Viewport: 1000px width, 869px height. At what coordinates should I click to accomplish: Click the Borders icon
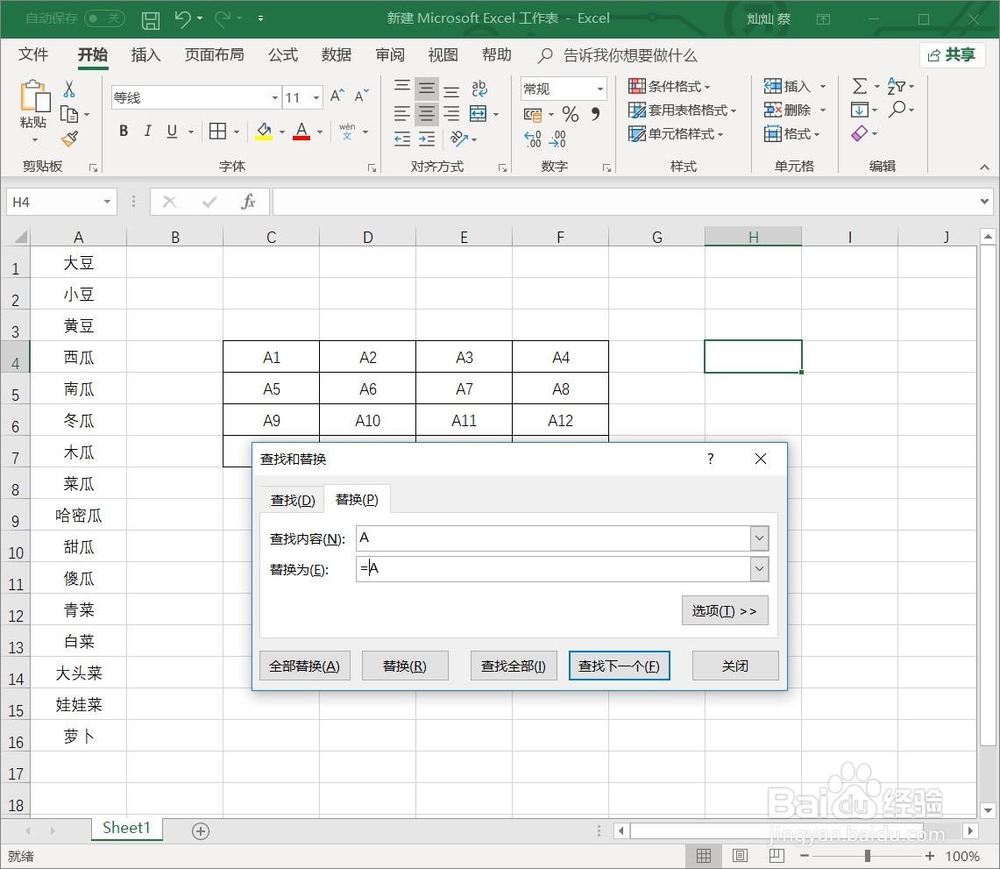(217, 131)
